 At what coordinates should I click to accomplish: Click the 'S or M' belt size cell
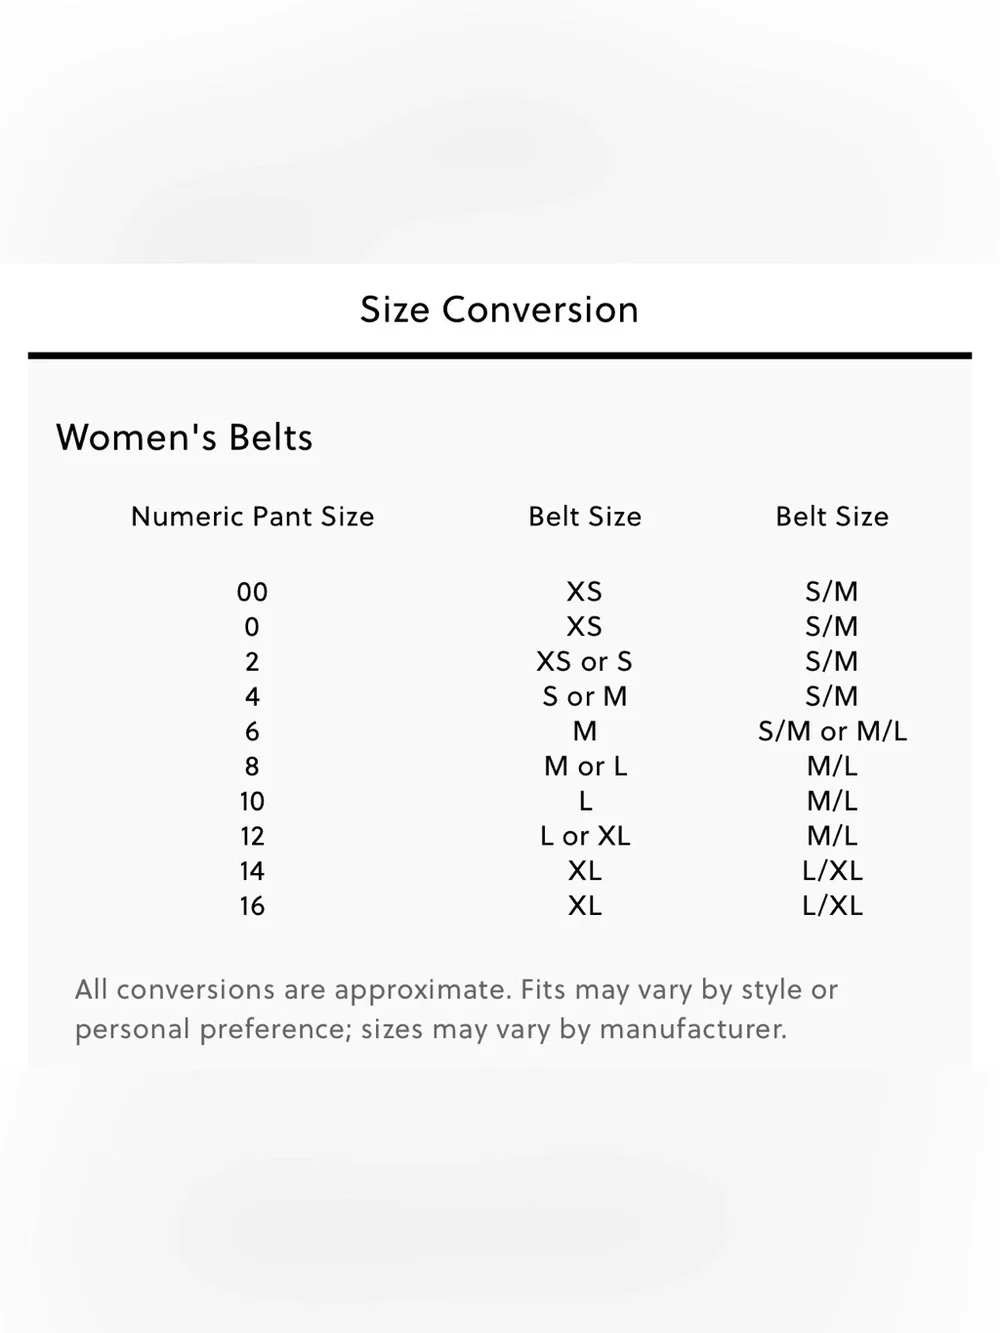[585, 697]
